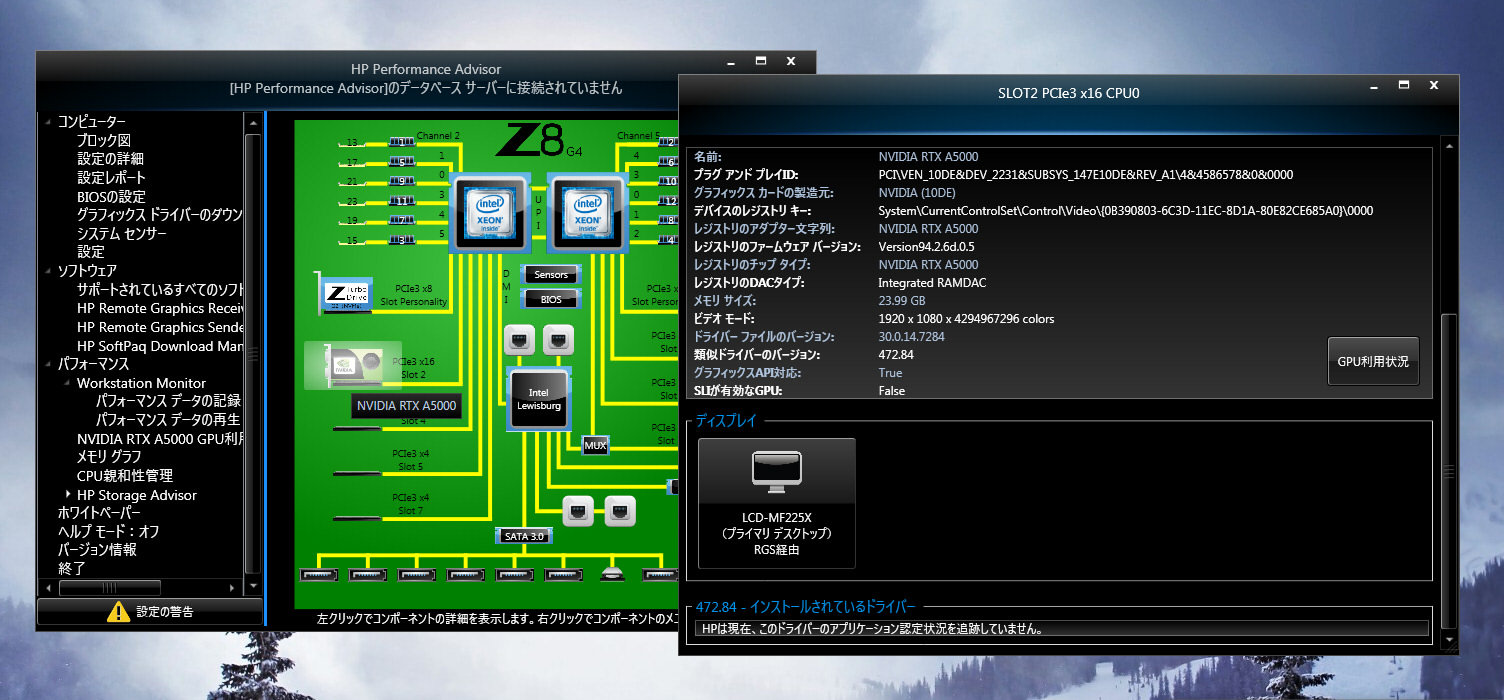The width and height of the screenshot is (1504, 700).
Task: Select the SATA 3.0 controller label
Action: tap(524, 536)
